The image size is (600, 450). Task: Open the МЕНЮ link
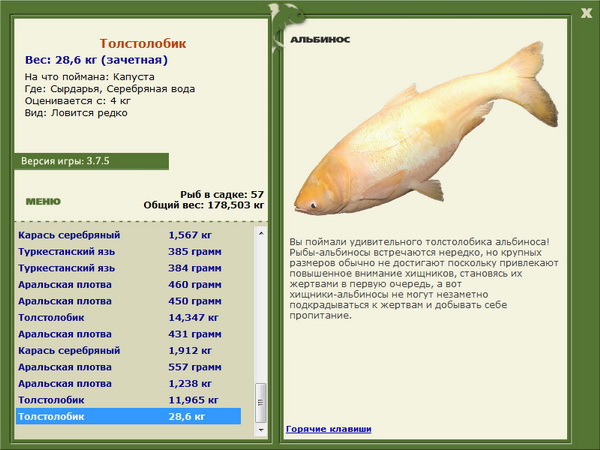(x=43, y=202)
